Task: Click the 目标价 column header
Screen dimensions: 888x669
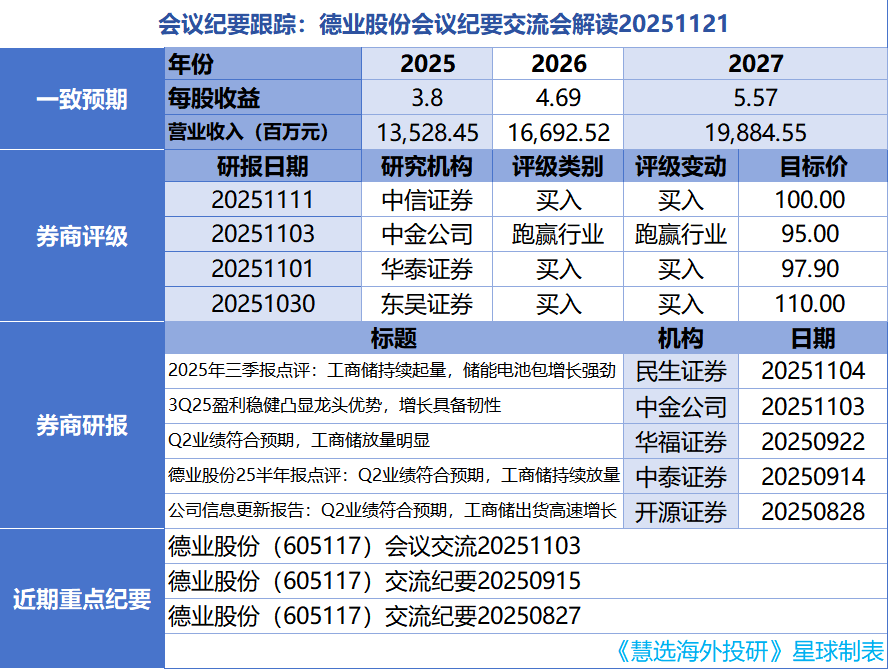Action: (x=813, y=167)
